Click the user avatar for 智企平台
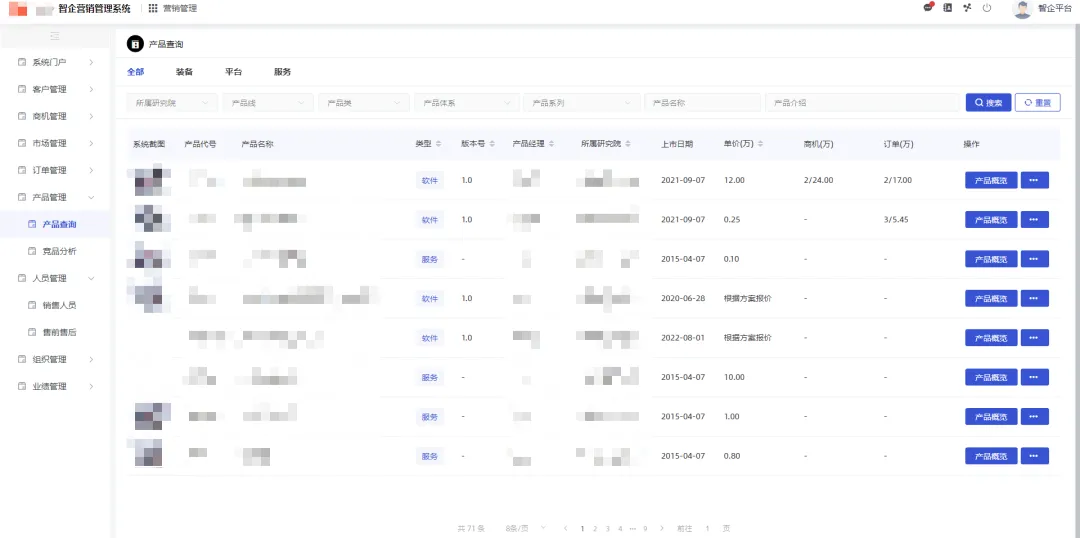 (1021, 9)
